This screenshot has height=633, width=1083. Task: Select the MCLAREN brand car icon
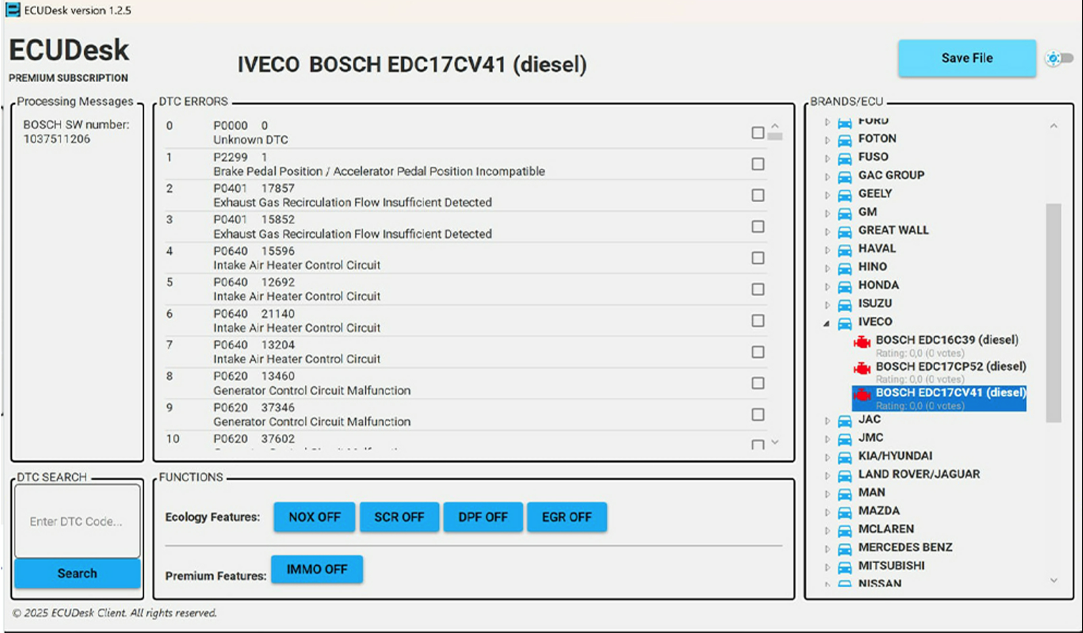tap(845, 530)
